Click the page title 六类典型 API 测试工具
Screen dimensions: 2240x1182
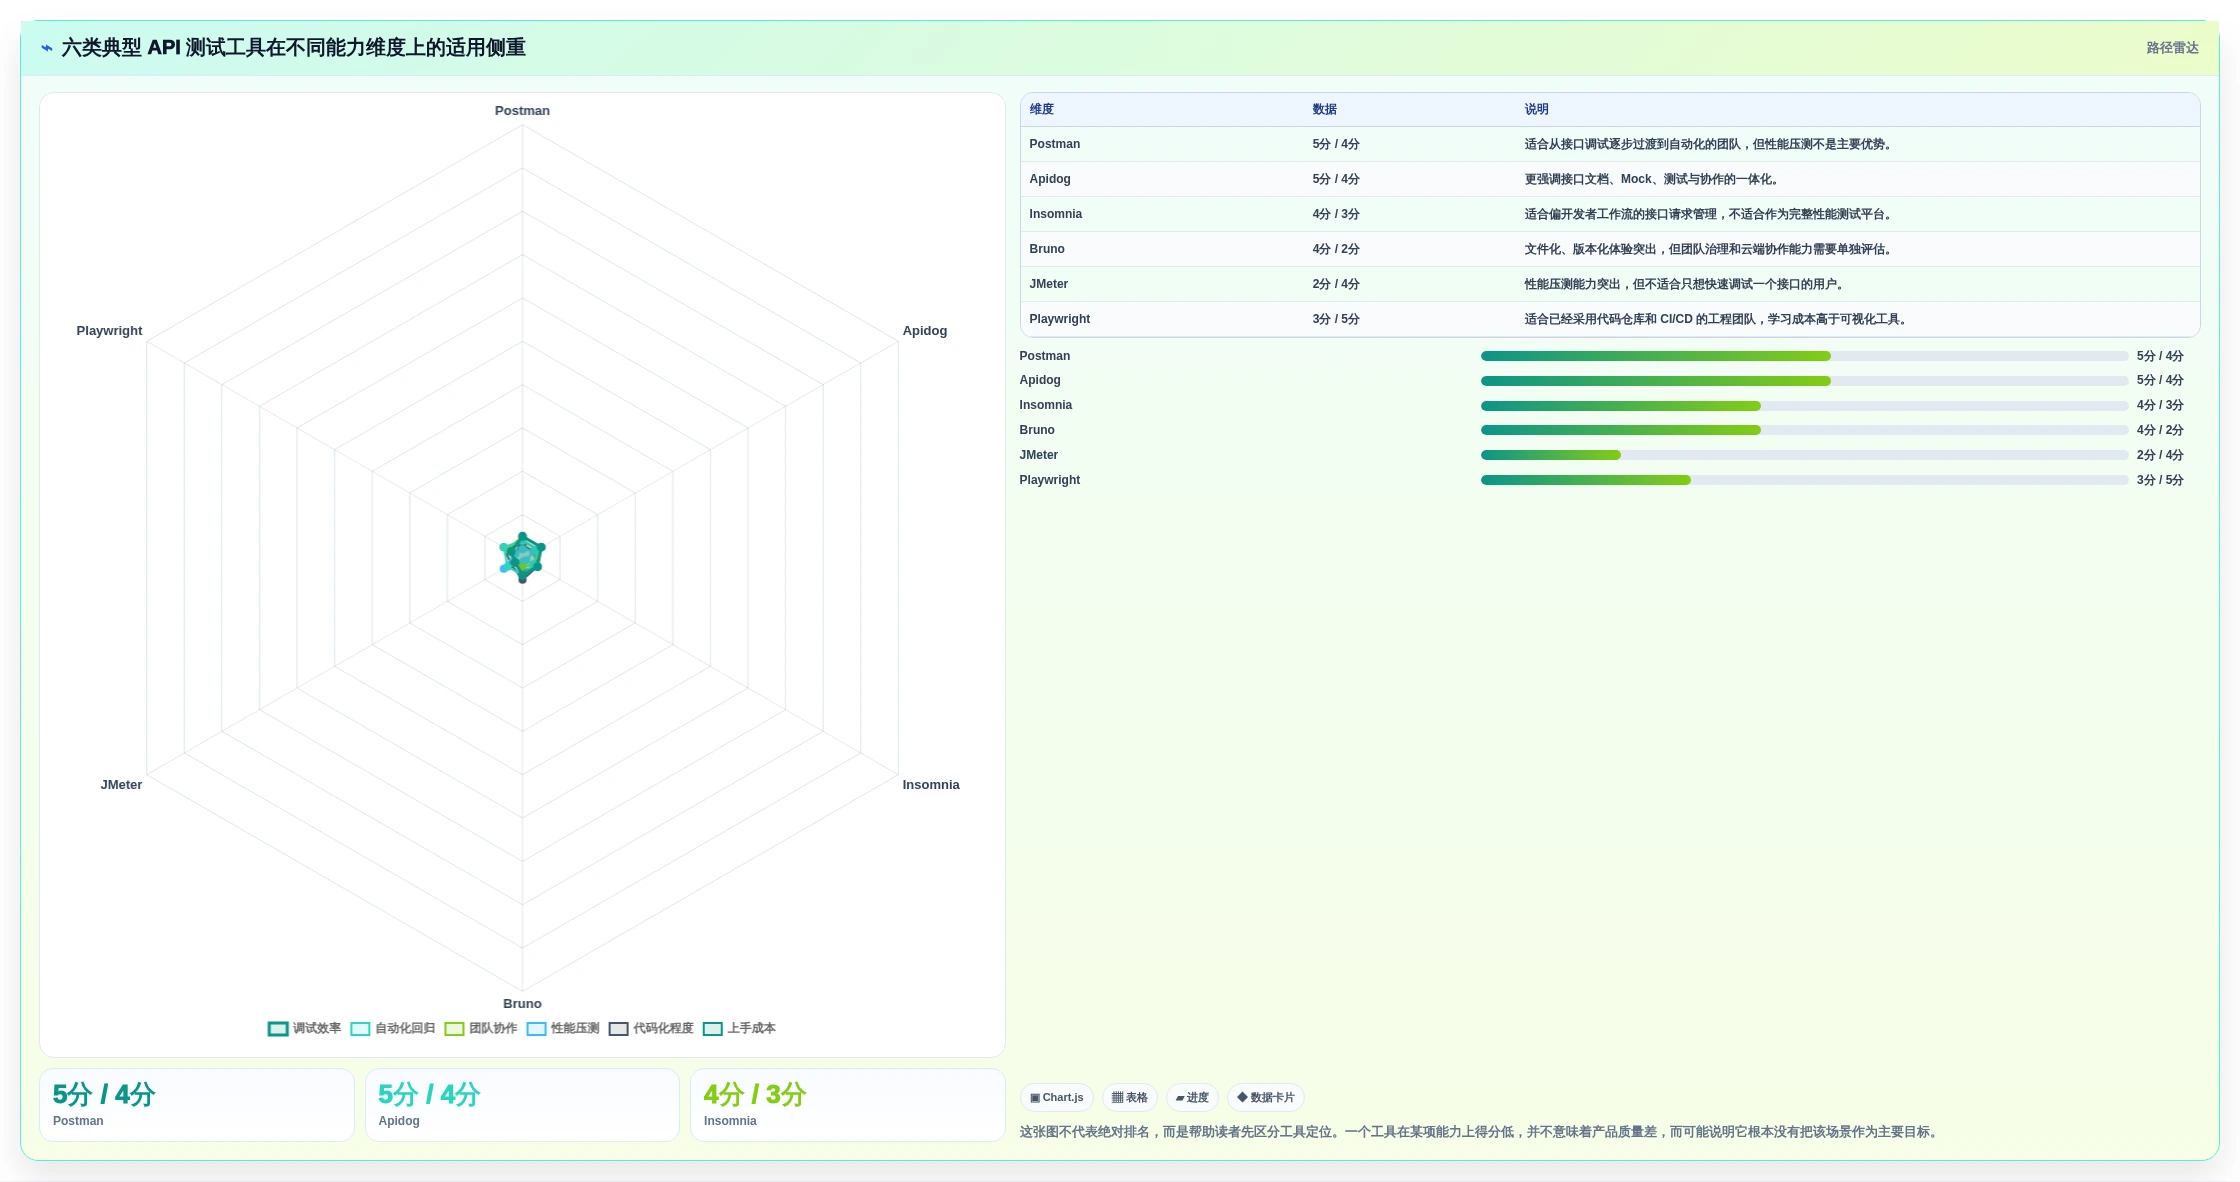(x=293, y=48)
